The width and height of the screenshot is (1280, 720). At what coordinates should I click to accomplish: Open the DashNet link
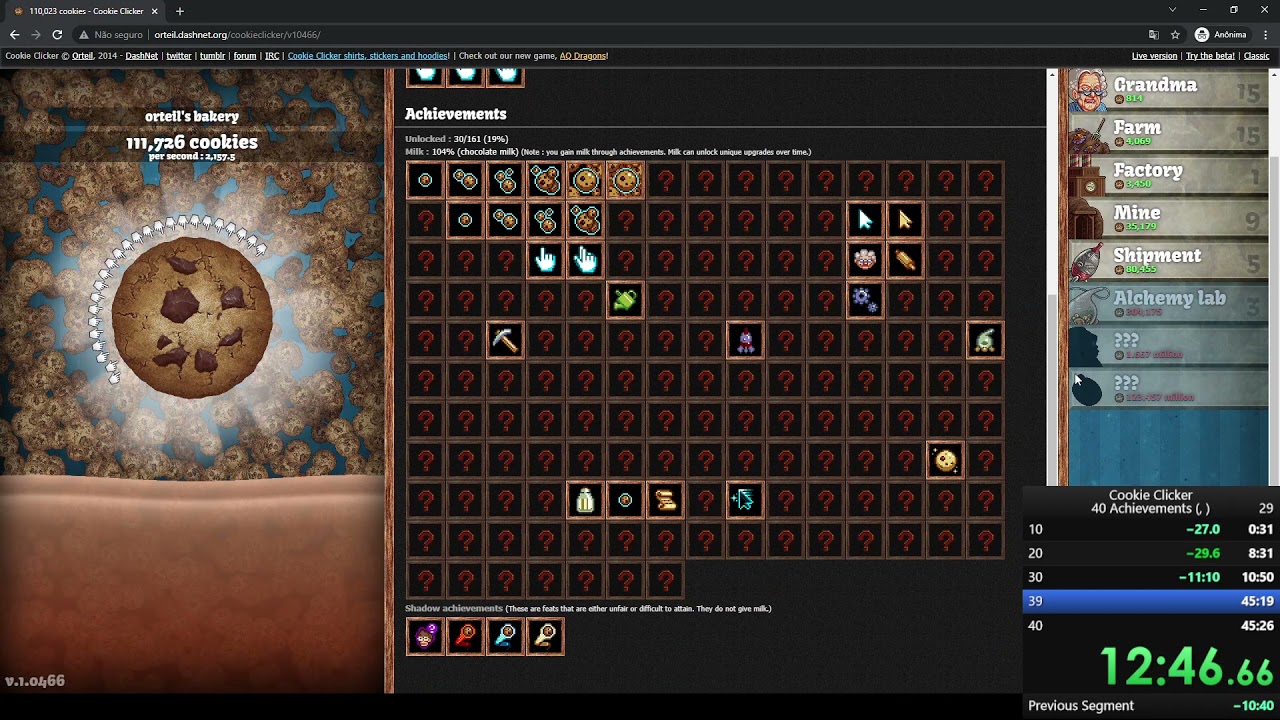[x=141, y=56]
